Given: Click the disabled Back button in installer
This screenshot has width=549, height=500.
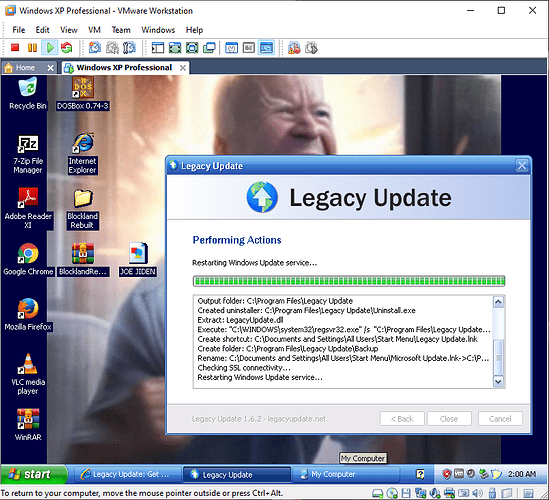Looking at the screenshot, I should (402, 419).
